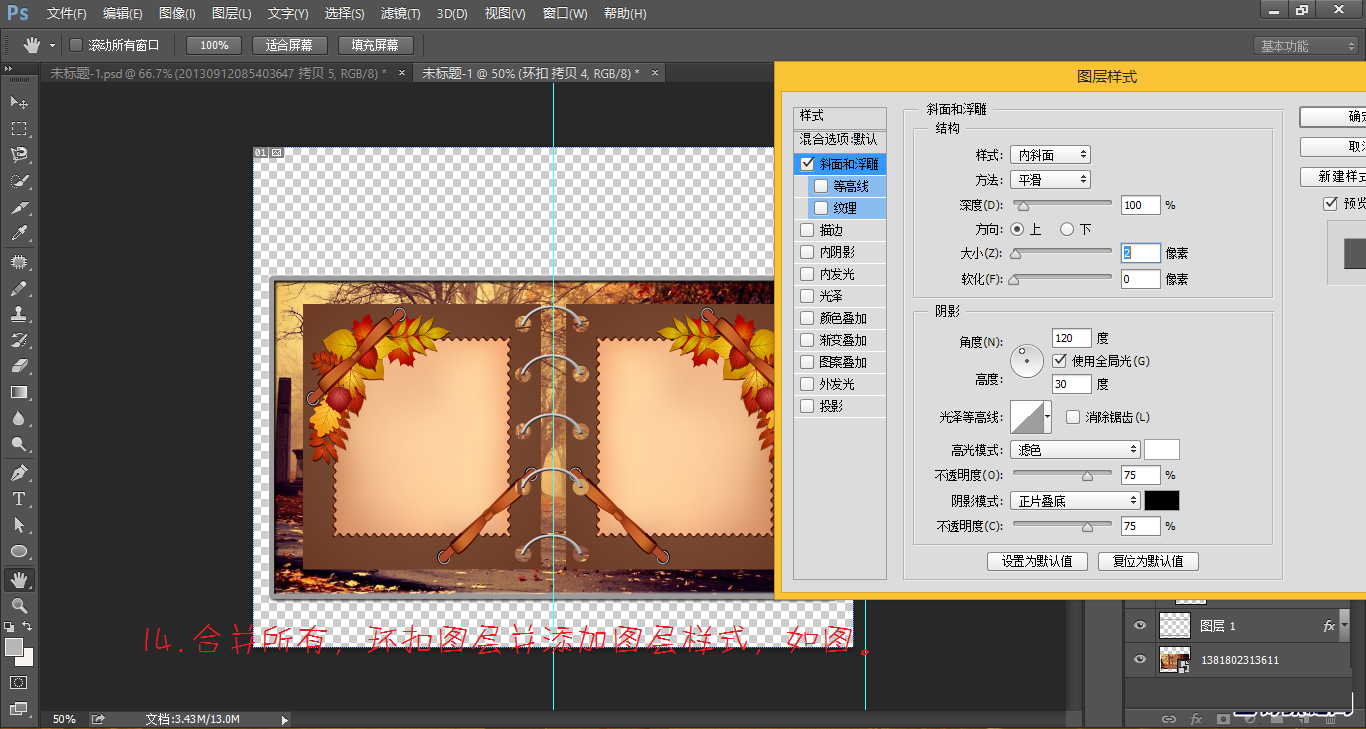
Task: Click status bar export icon
Action: tap(98, 719)
